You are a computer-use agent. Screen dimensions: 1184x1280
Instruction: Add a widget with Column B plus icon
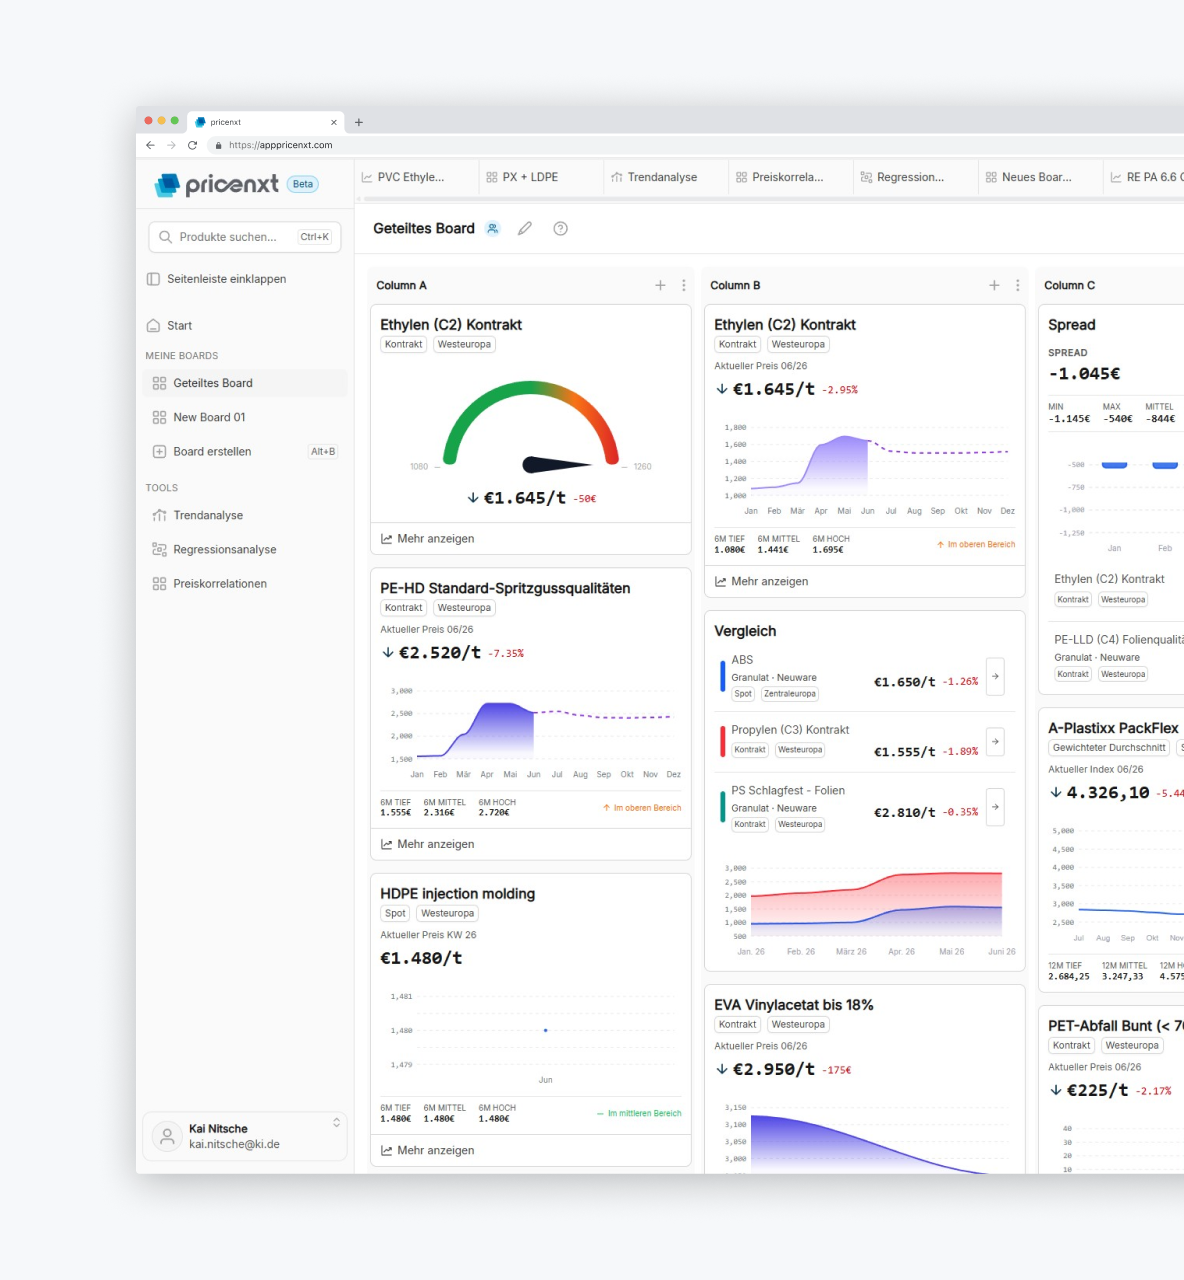(994, 285)
